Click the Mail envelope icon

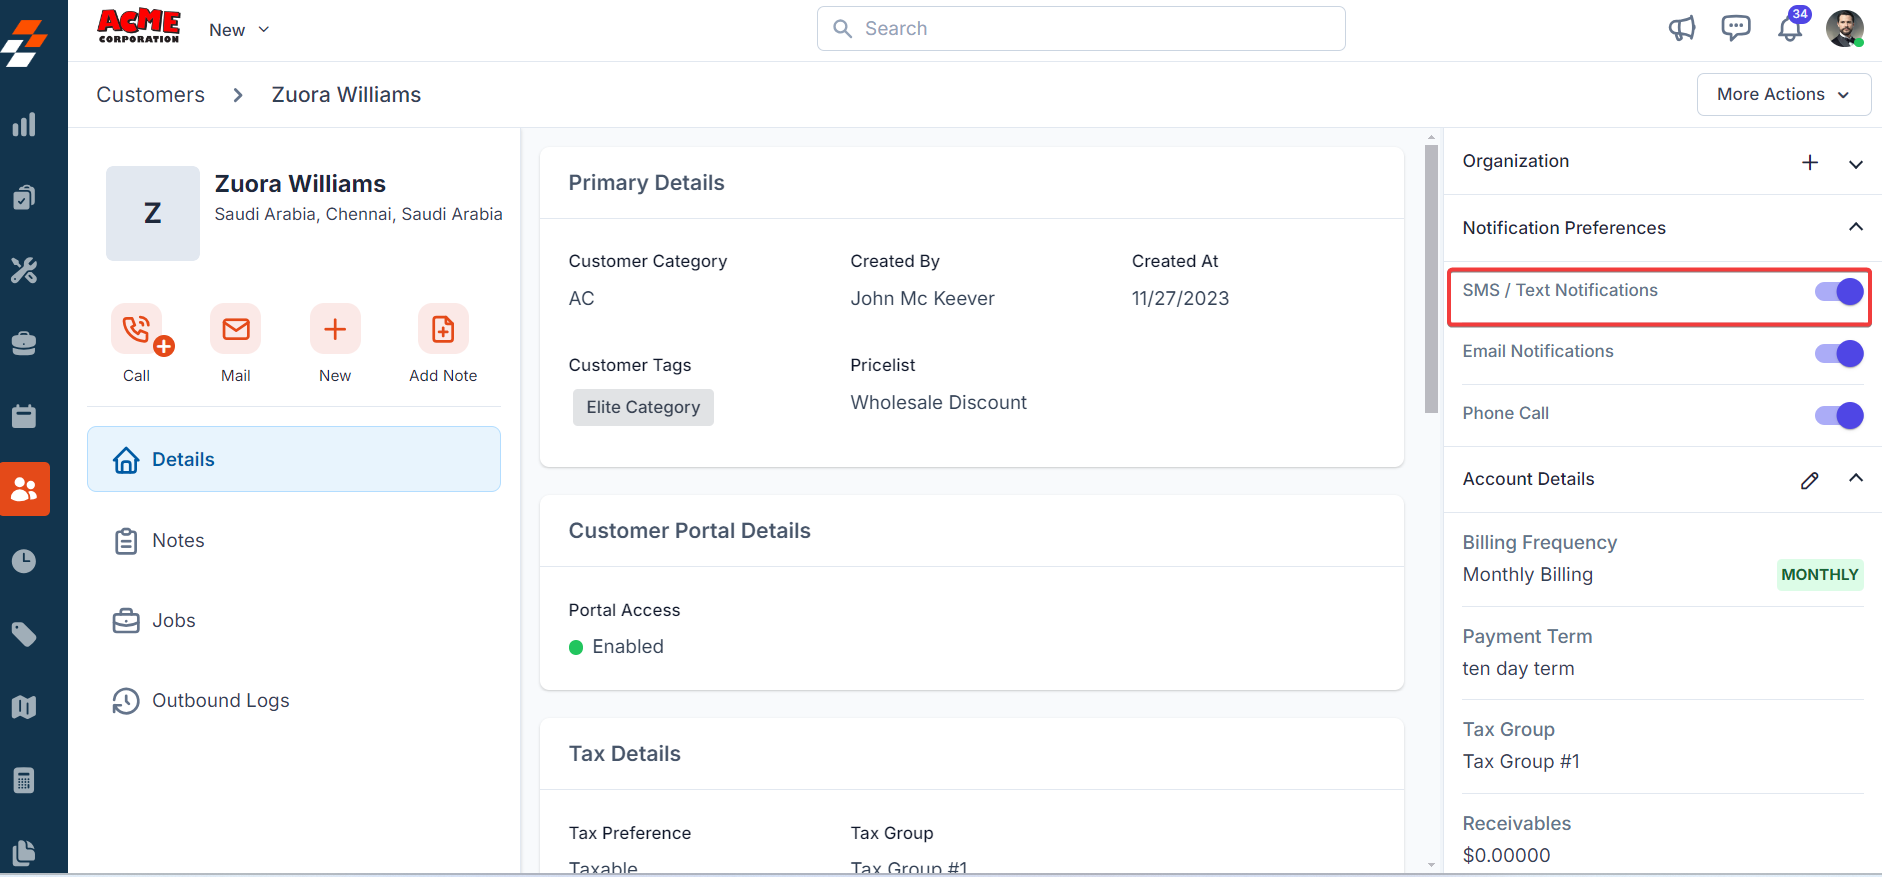click(236, 329)
